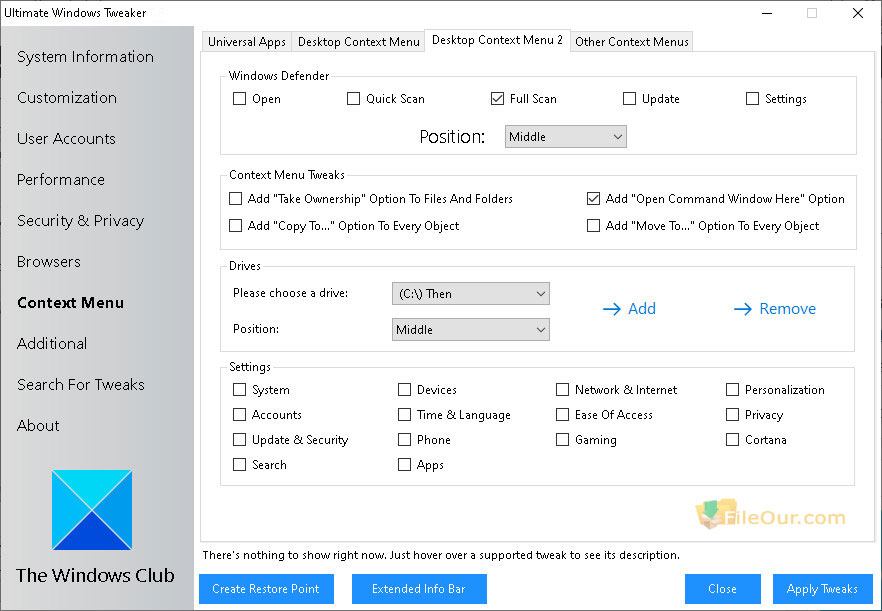The height and width of the screenshot is (611, 882).
Task: Select Context Menu in the sidebar
Action: click(x=70, y=303)
